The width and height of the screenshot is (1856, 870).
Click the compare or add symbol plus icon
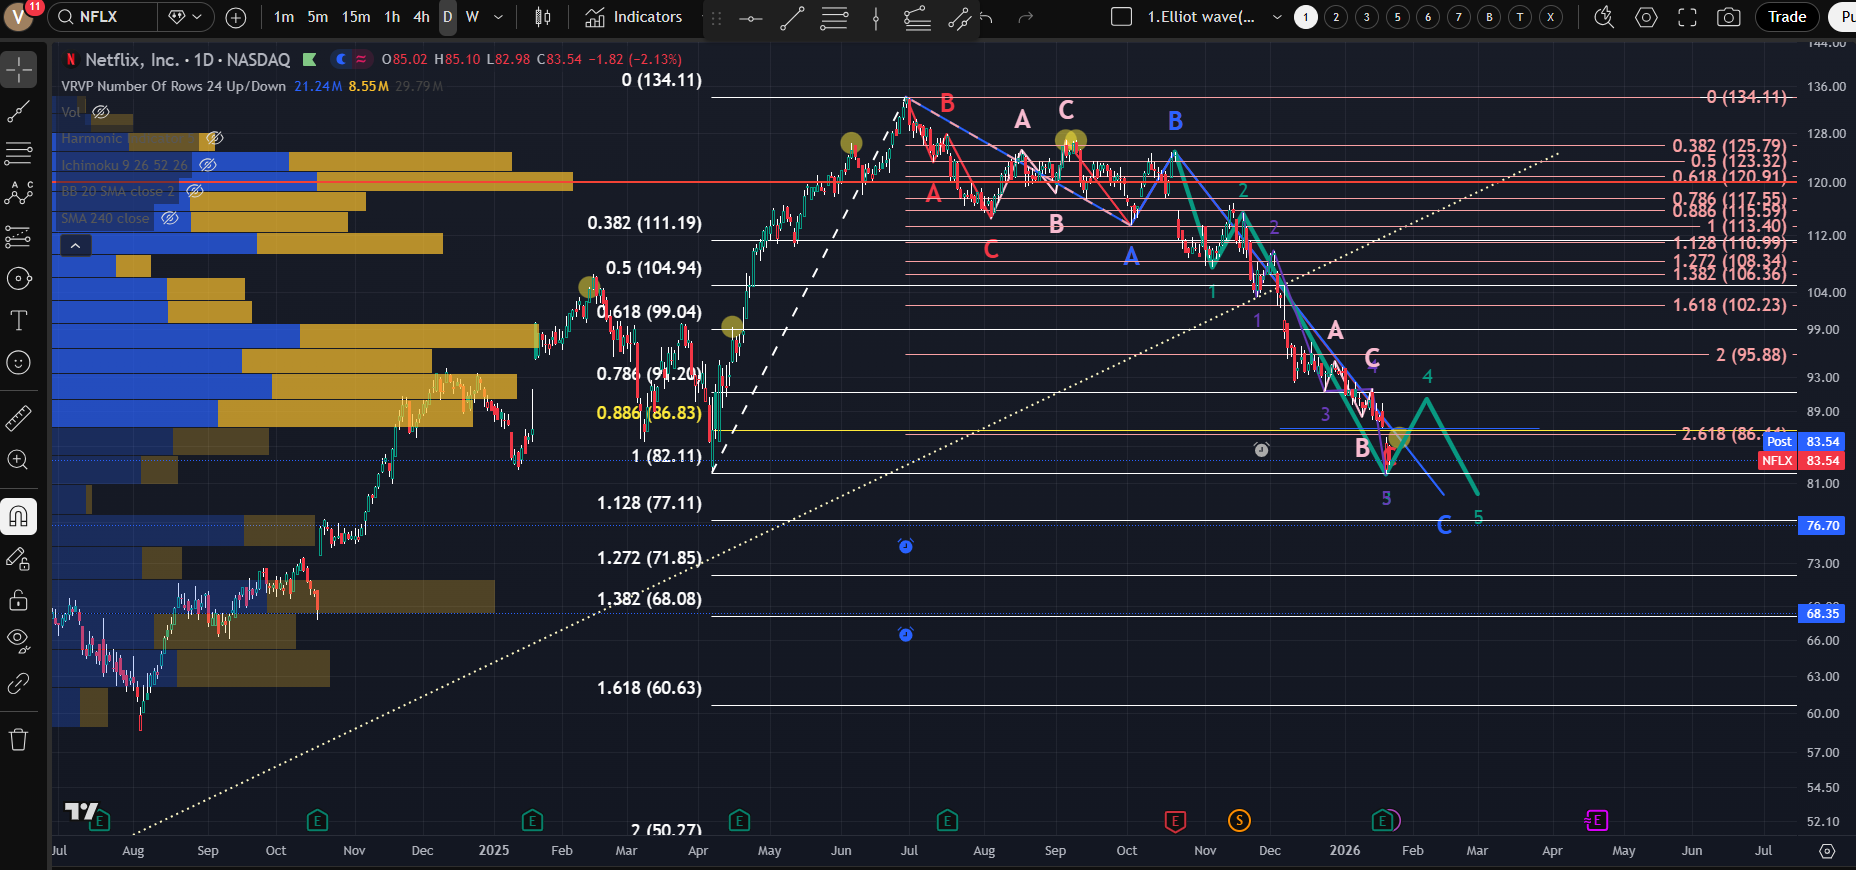(236, 17)
